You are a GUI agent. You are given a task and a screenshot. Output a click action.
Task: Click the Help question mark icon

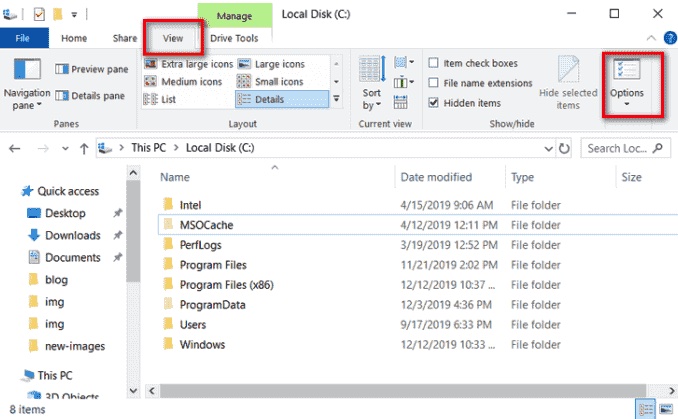(x=670, y=38)
